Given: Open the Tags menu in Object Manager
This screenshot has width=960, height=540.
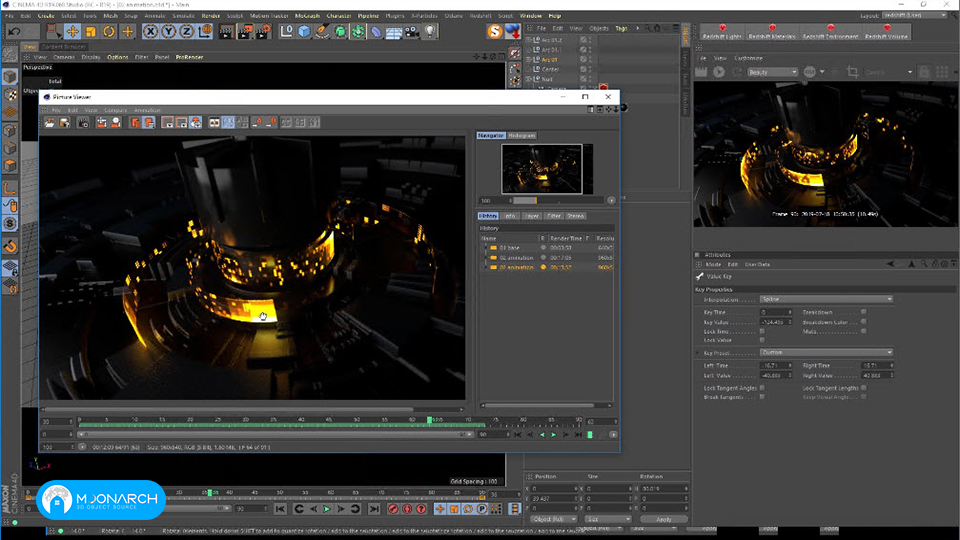Looking at the screenshot, I should point(621,28).
